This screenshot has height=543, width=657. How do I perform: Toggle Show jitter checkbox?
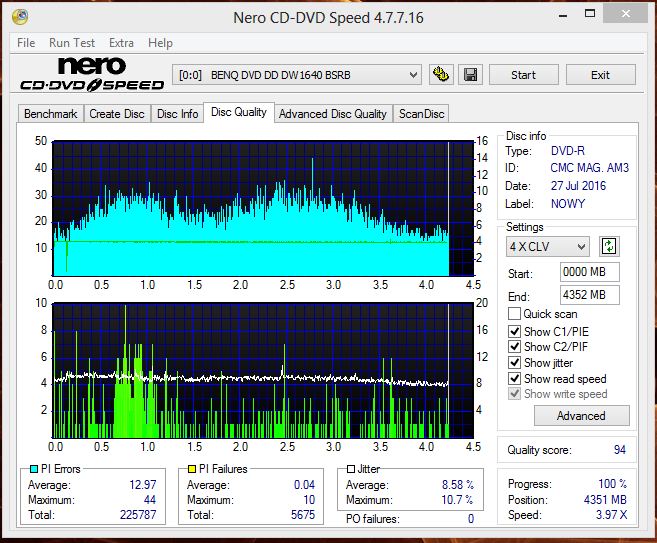click(514, 362)
